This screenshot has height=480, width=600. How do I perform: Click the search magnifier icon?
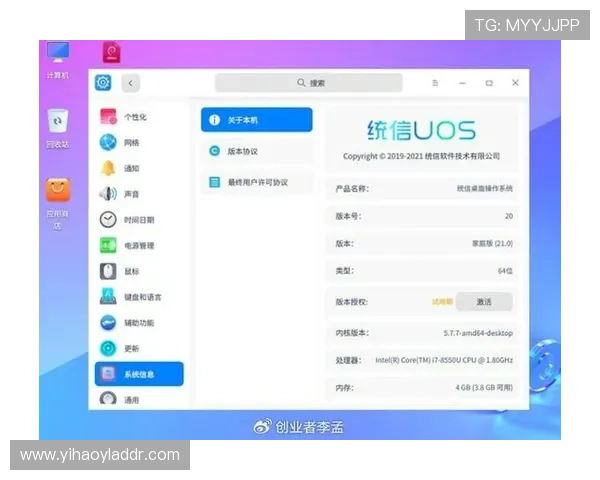click(x=301, y=83)
